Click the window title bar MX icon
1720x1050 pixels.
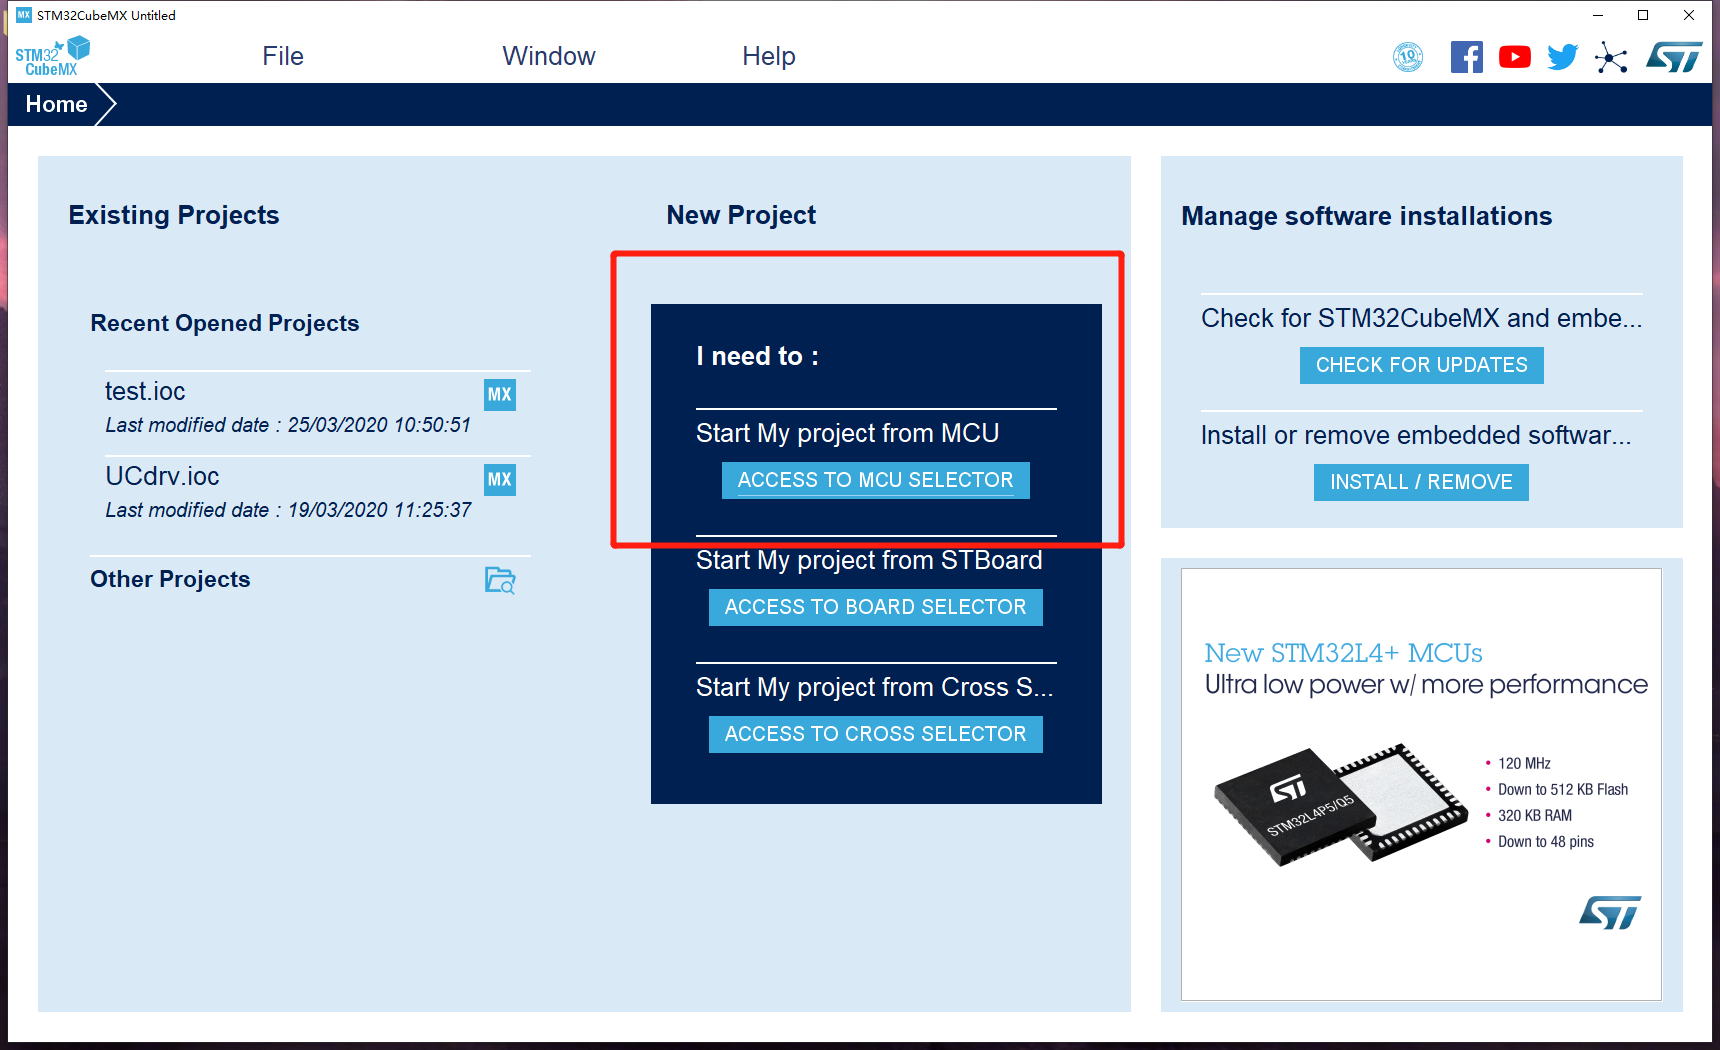pos(24,15)
